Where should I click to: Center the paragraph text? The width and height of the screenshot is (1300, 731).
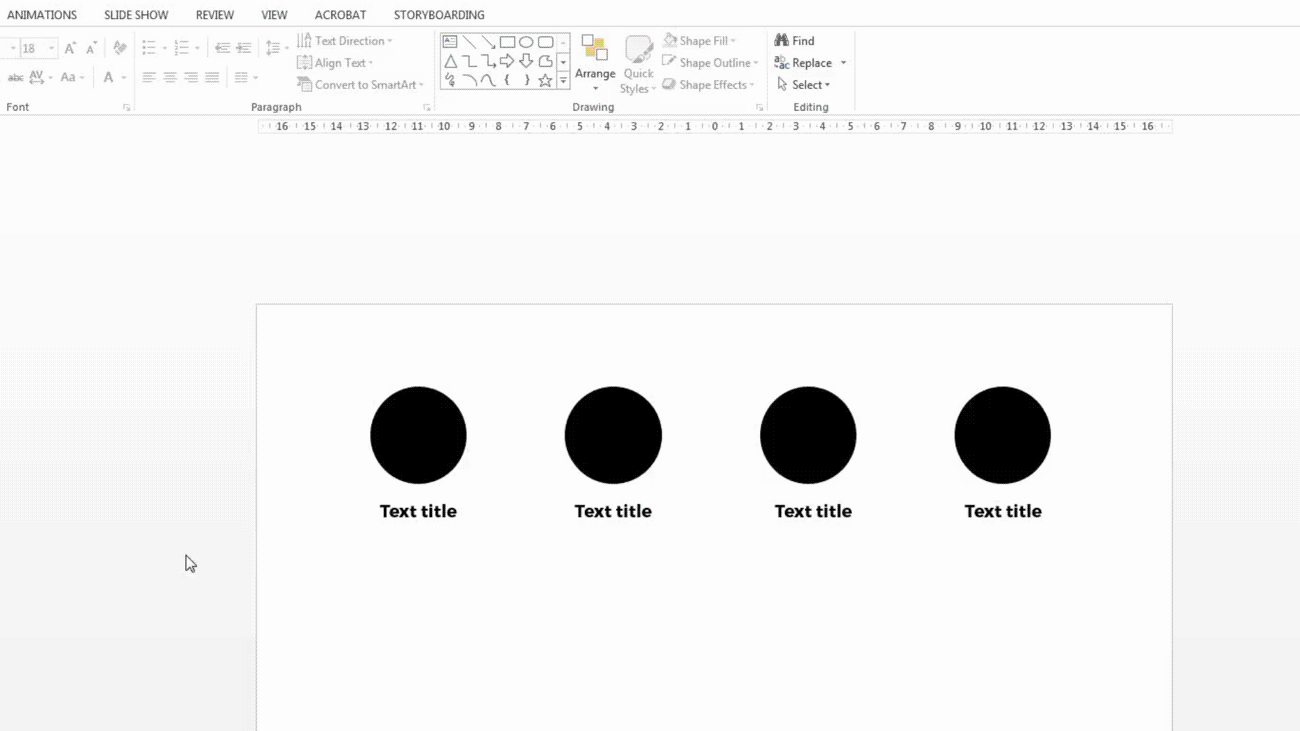pyautogui.click(x=170, y=77)
